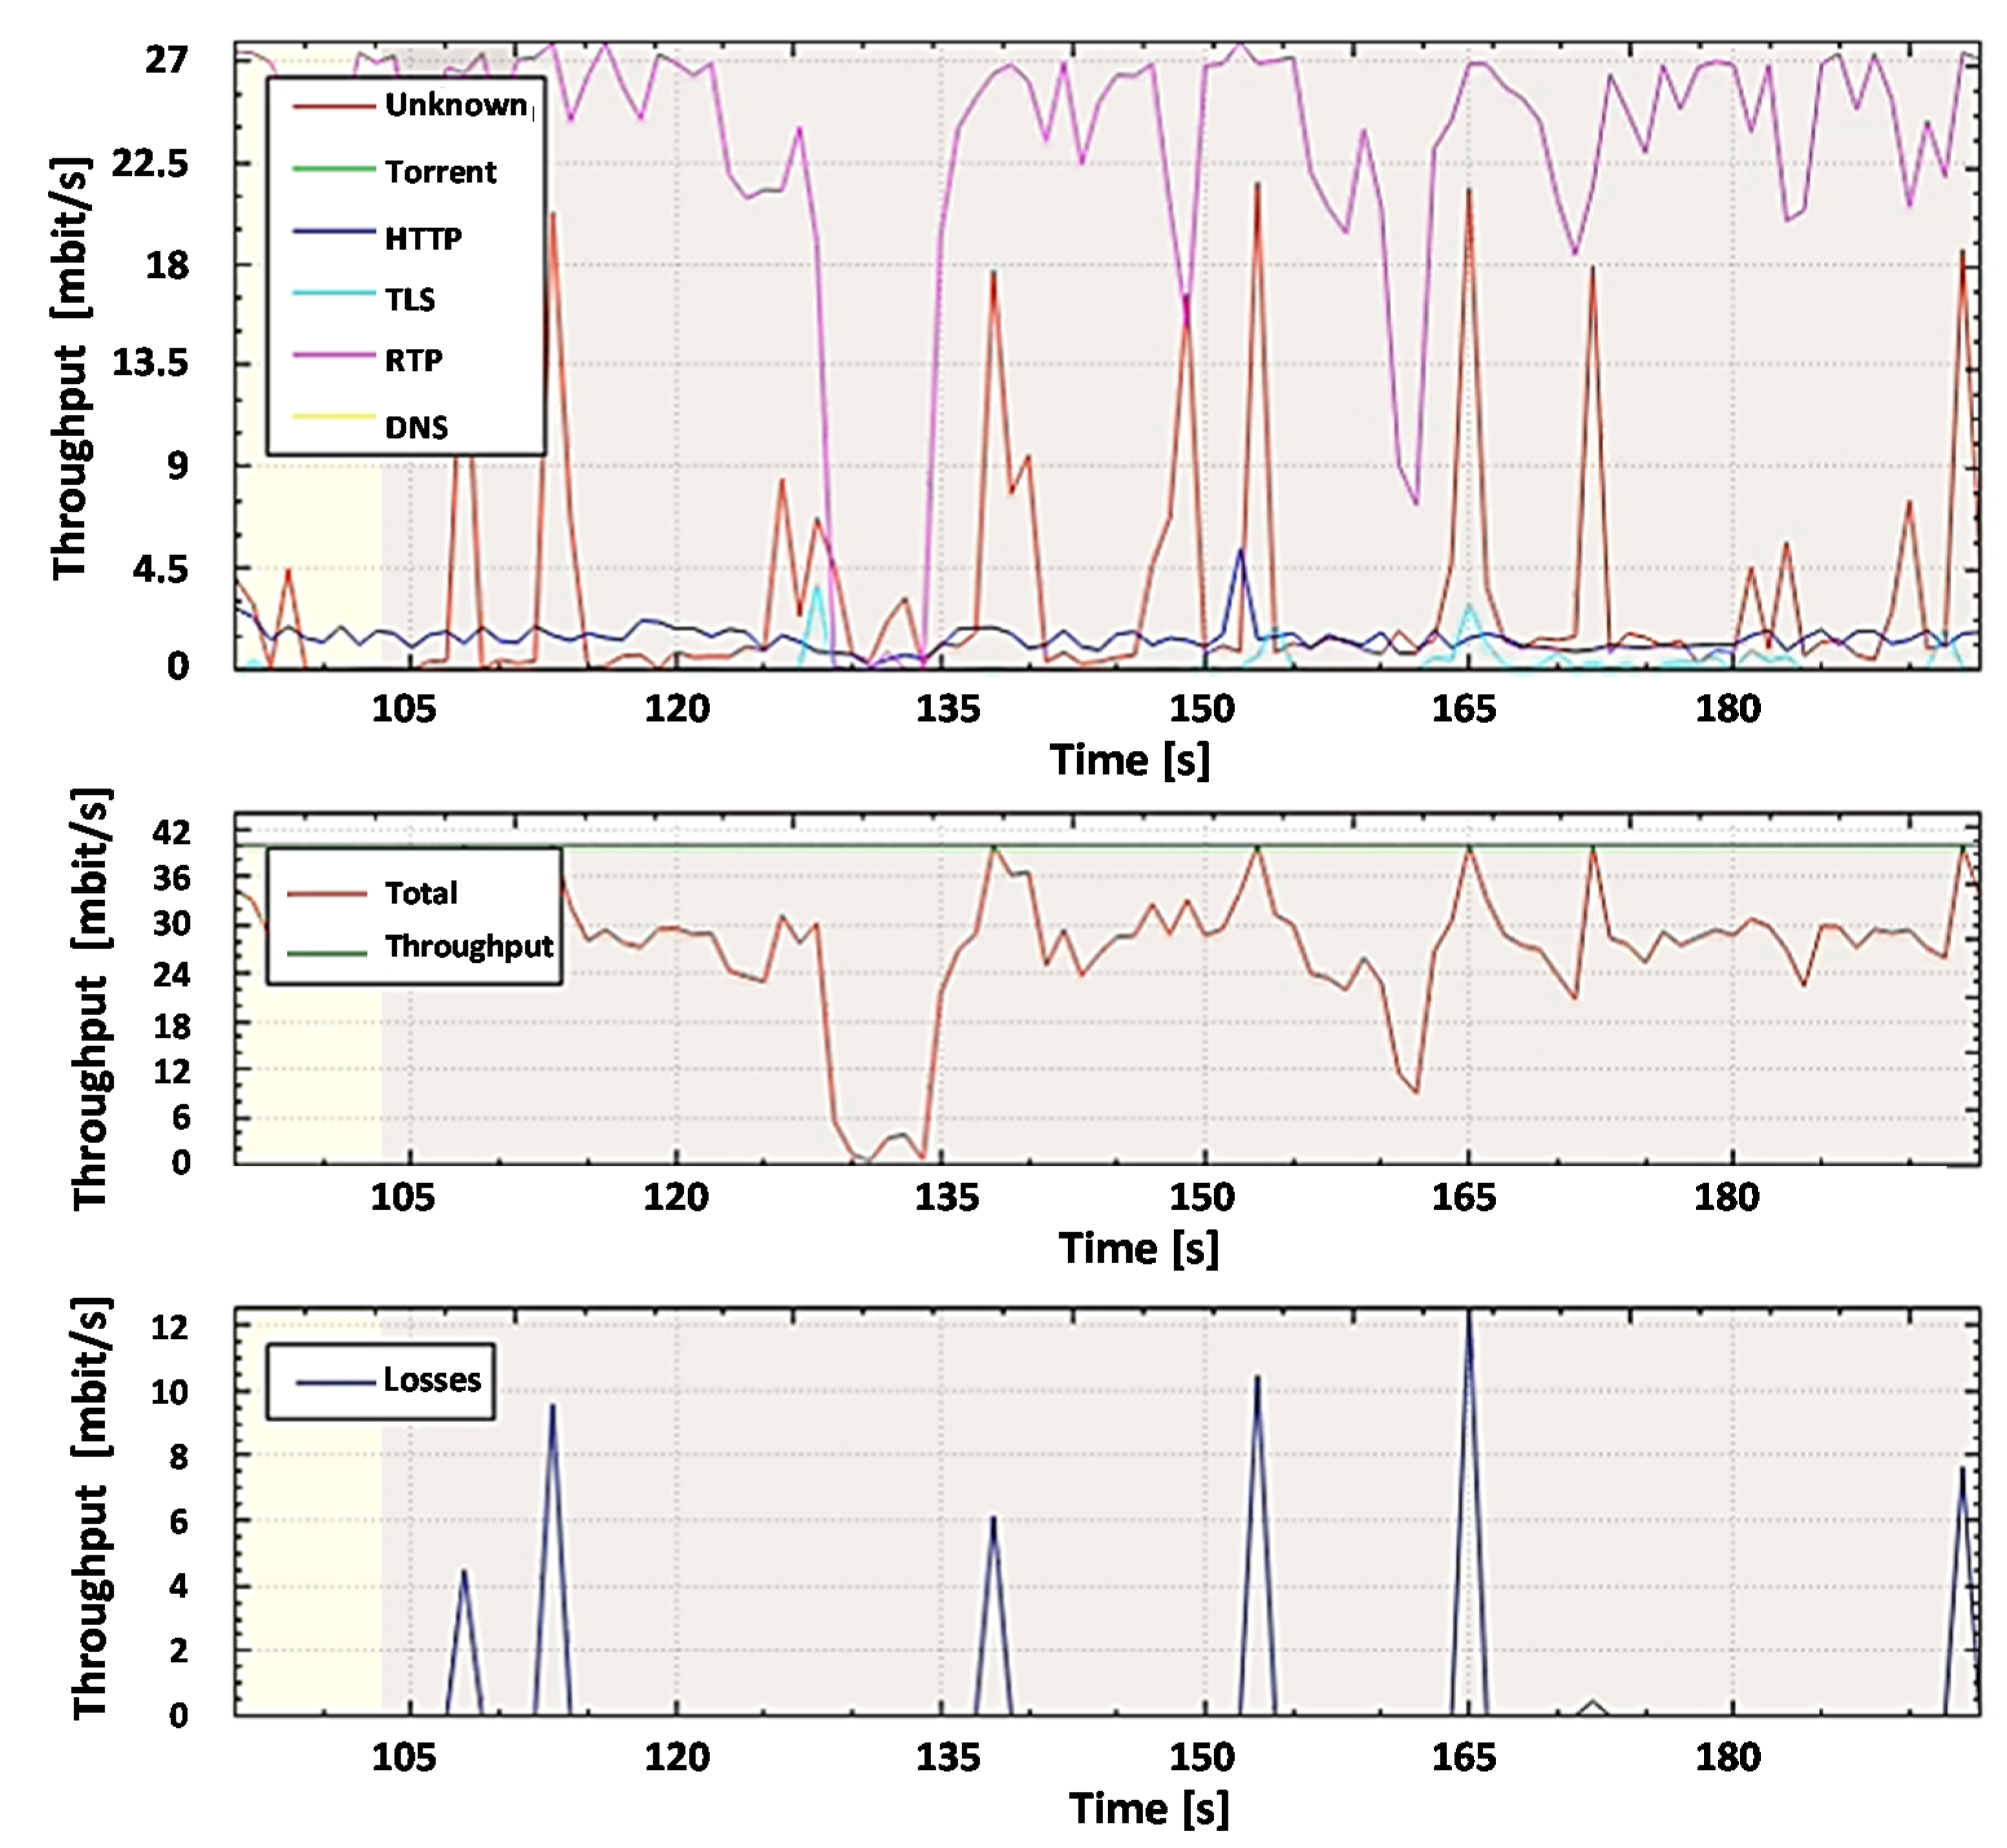Select the Total legend entry in middle chart
The height and width of the screenshot is (1848, 2007).
coord(421,893)
